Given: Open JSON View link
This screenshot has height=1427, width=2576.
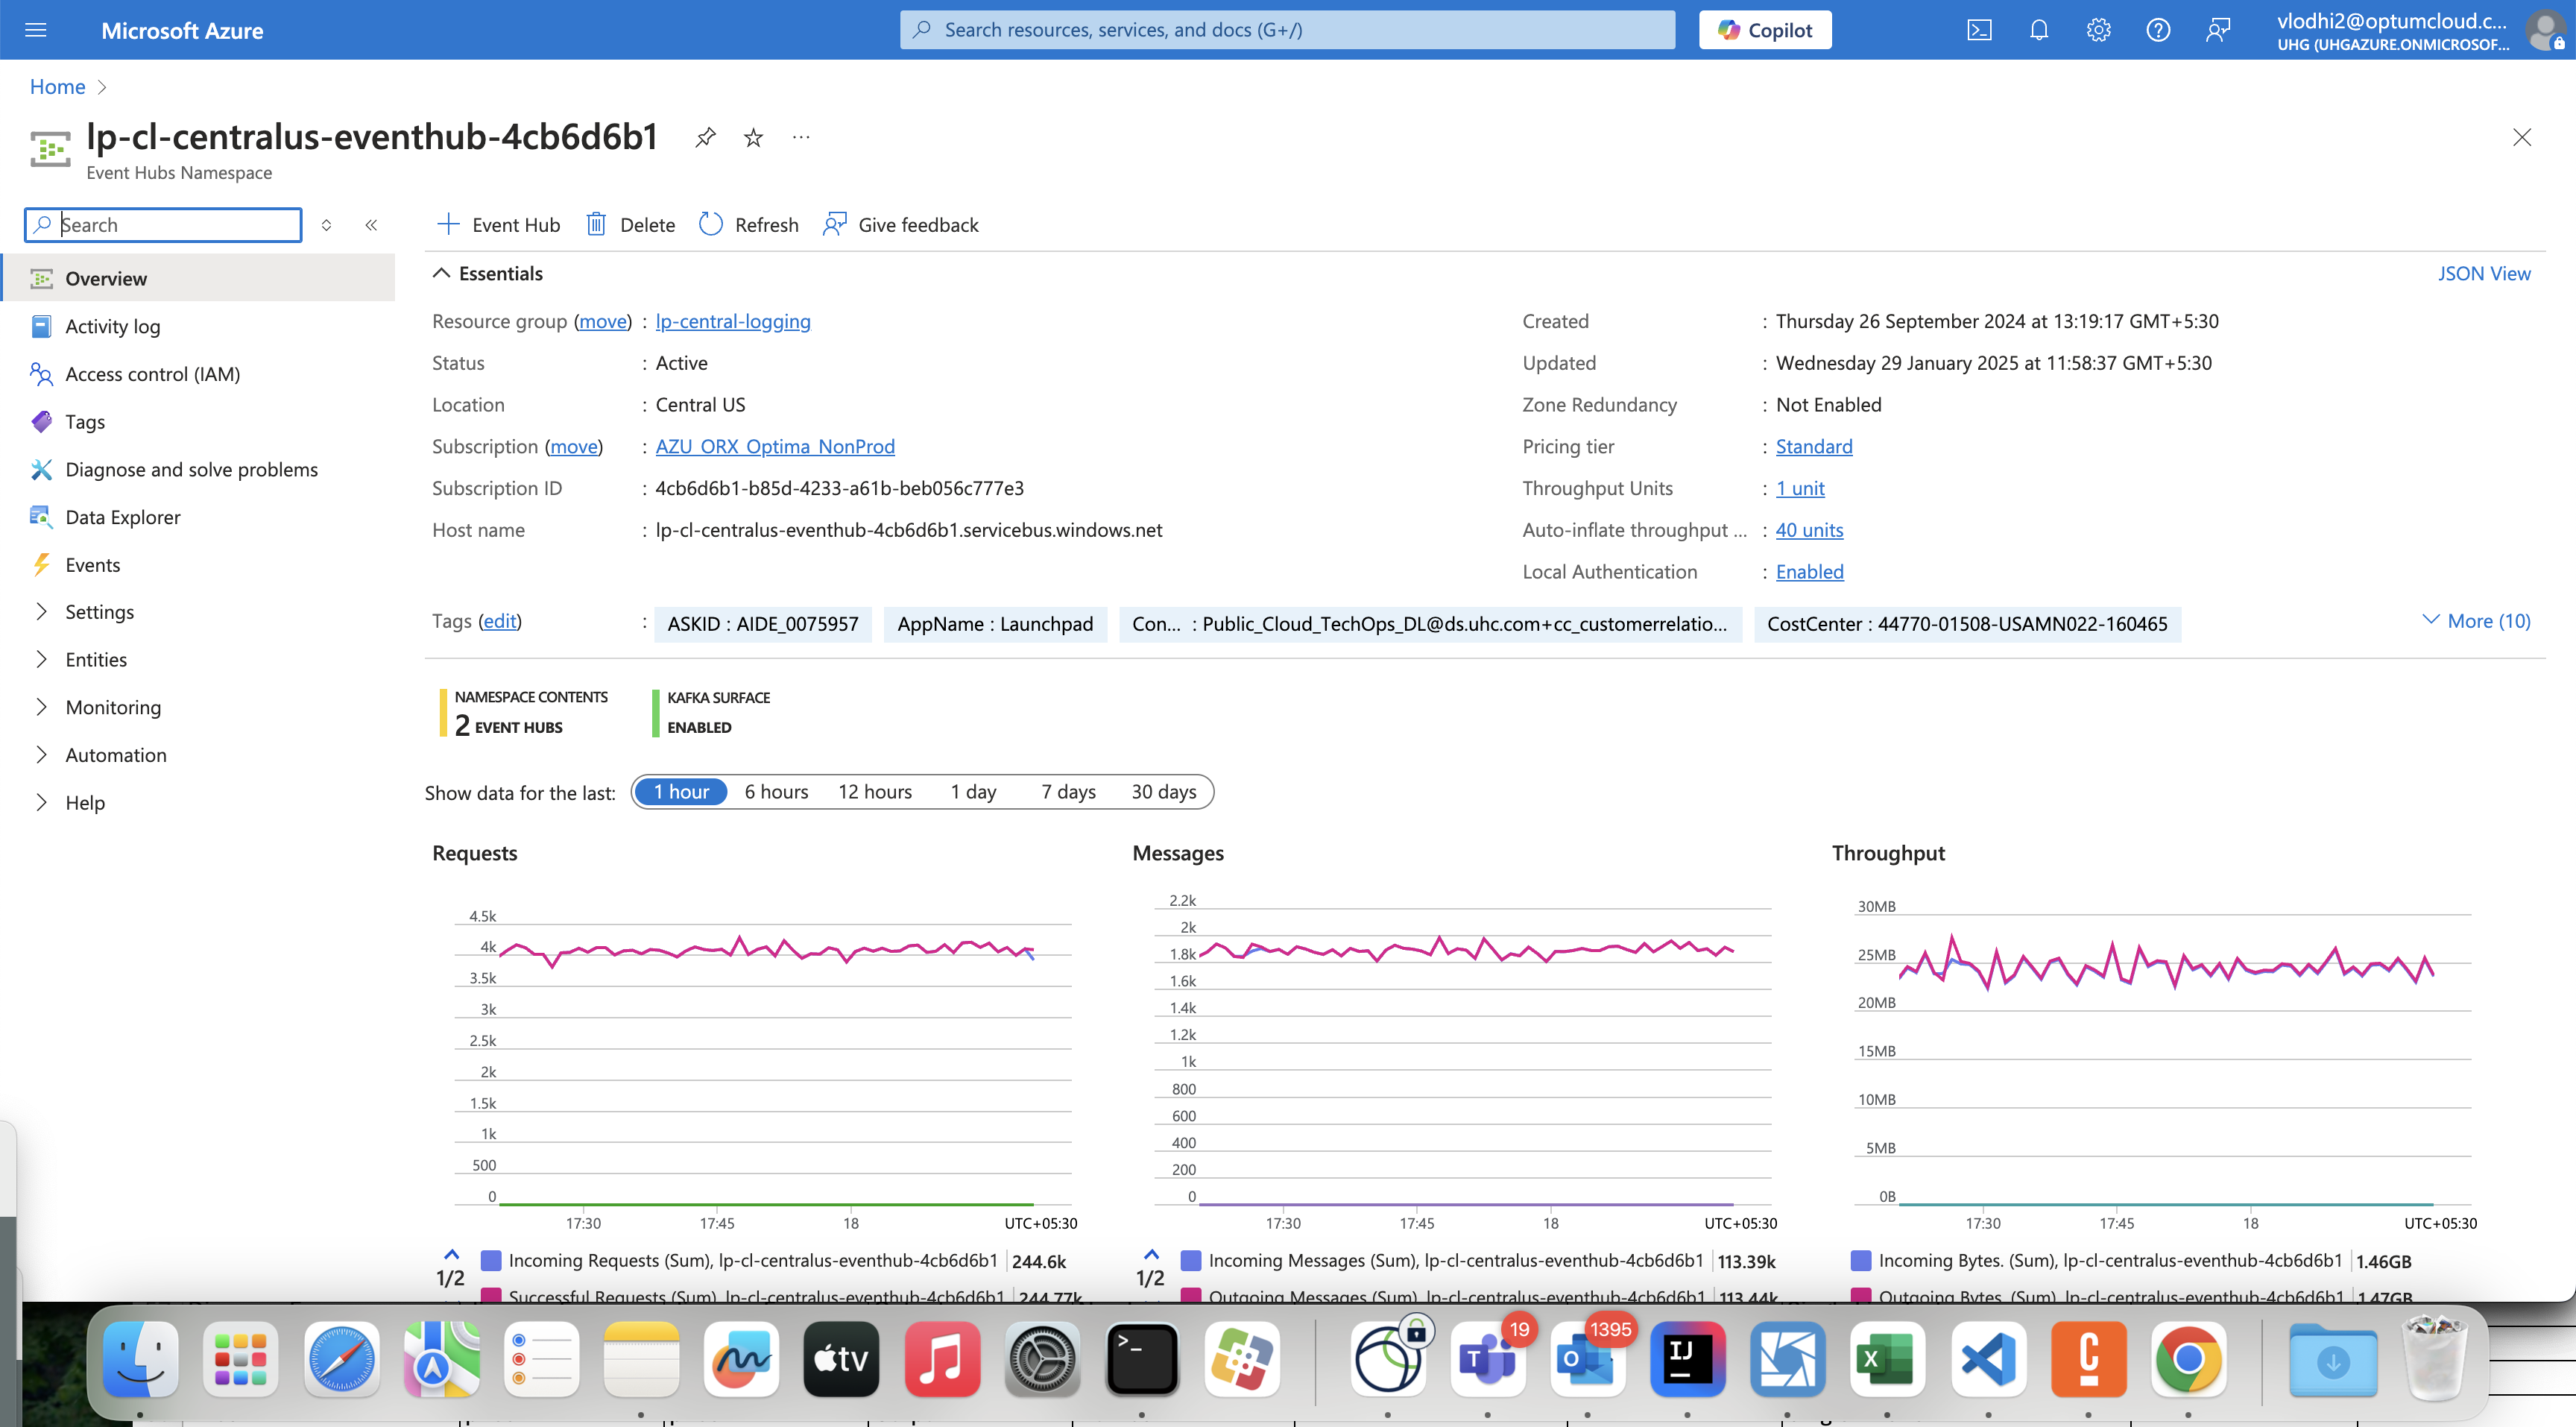Looking at the screenshot, I should click(2484, 274).
